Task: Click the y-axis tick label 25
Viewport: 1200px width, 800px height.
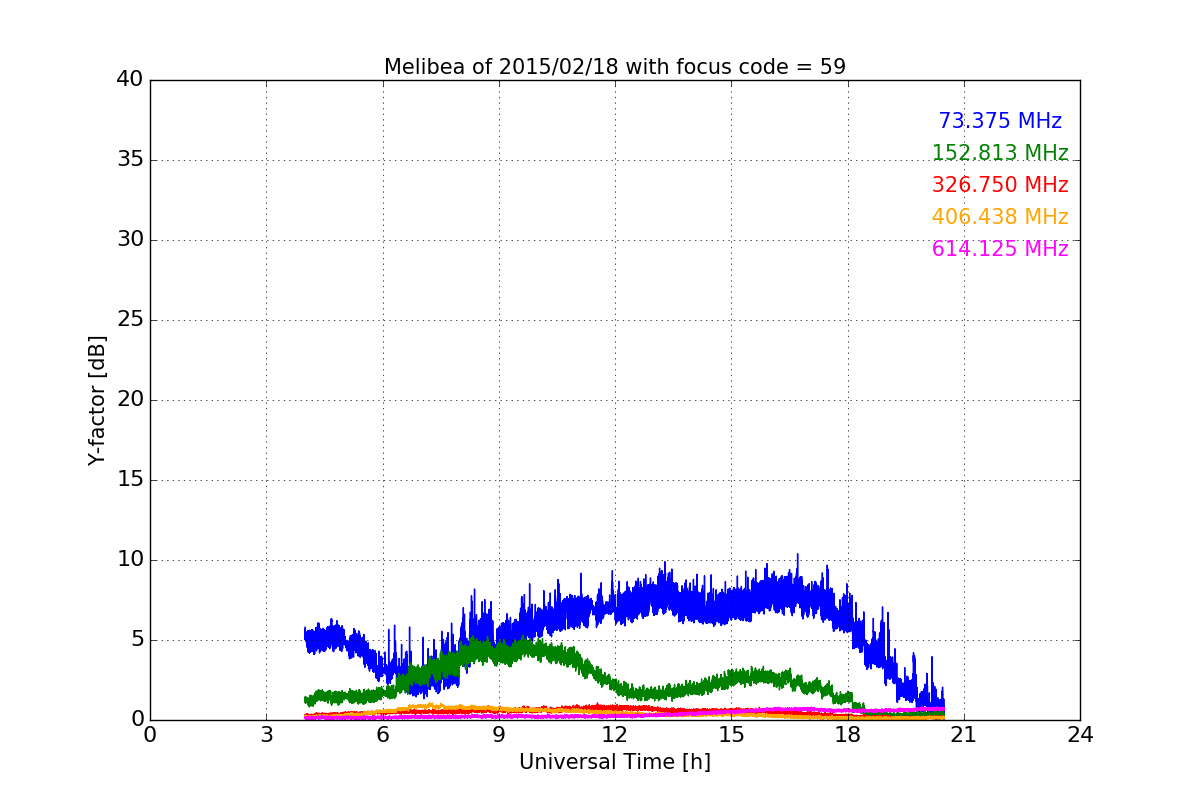Action: tap(130, 320)
